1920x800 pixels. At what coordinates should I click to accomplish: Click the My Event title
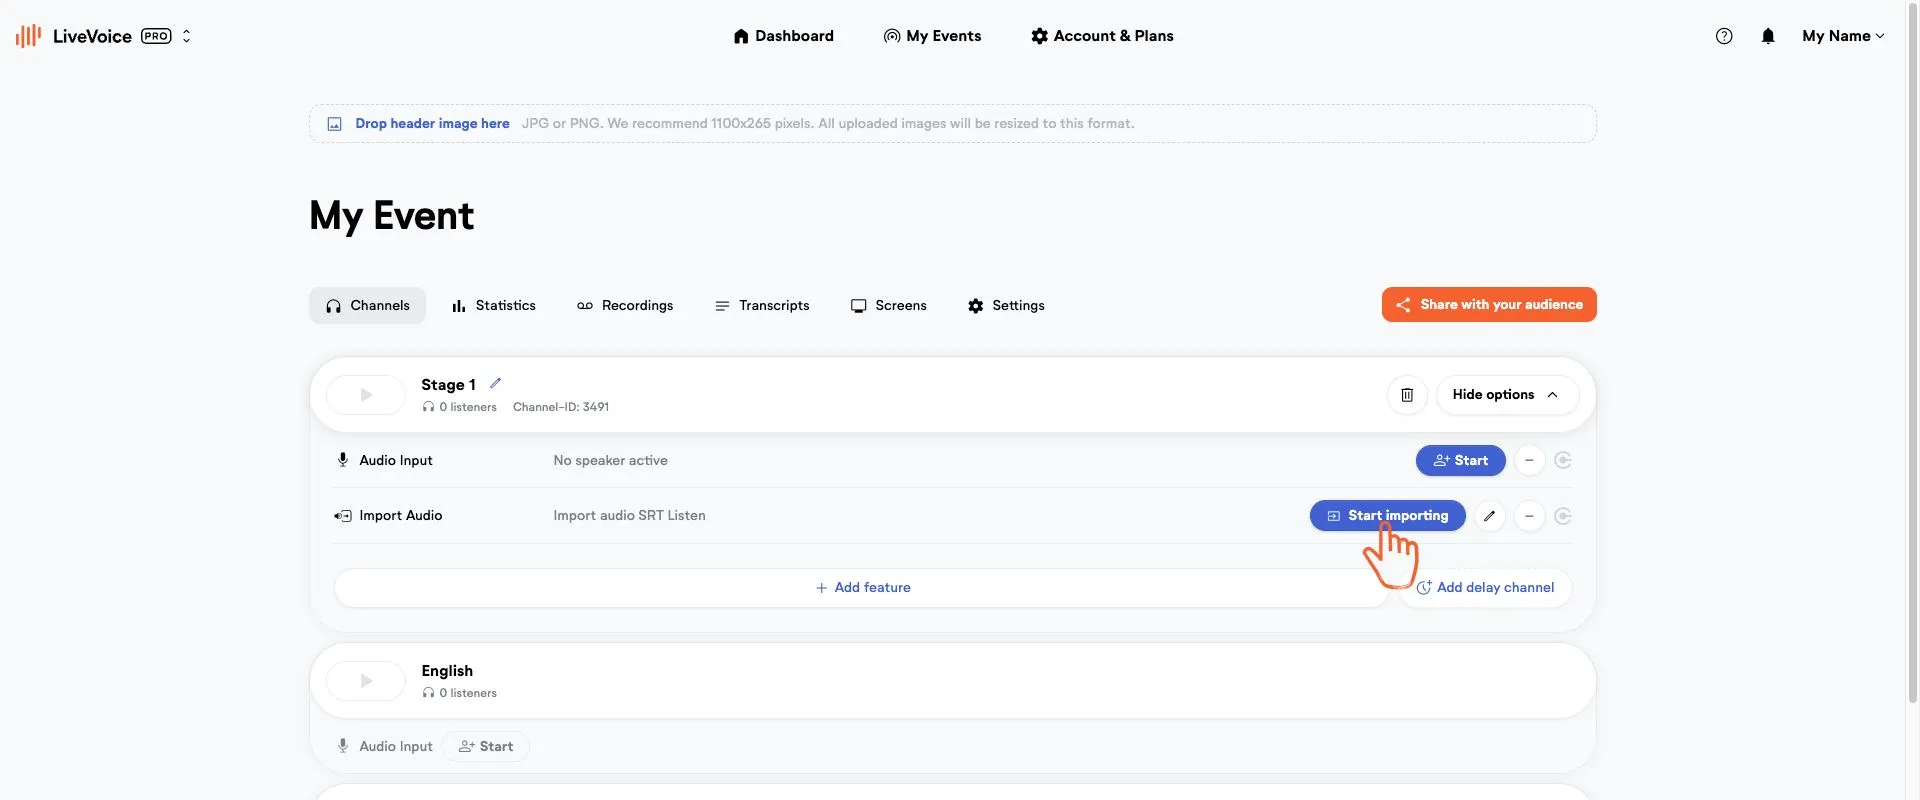[x=391, y=216]
